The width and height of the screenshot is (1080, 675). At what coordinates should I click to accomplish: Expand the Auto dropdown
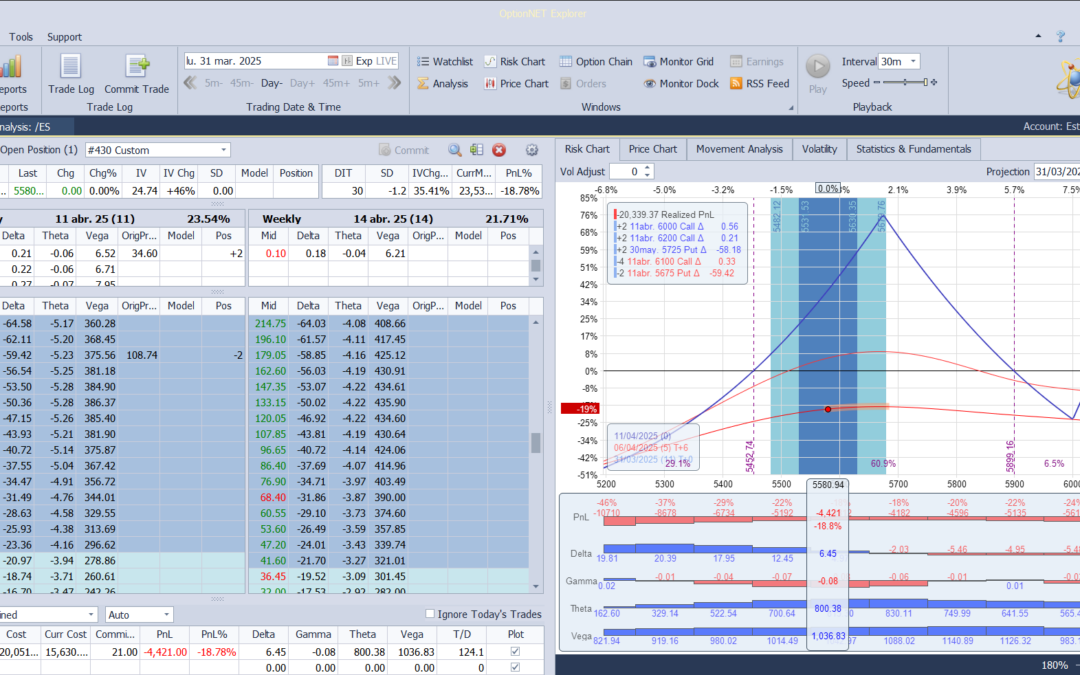point(166,615)
